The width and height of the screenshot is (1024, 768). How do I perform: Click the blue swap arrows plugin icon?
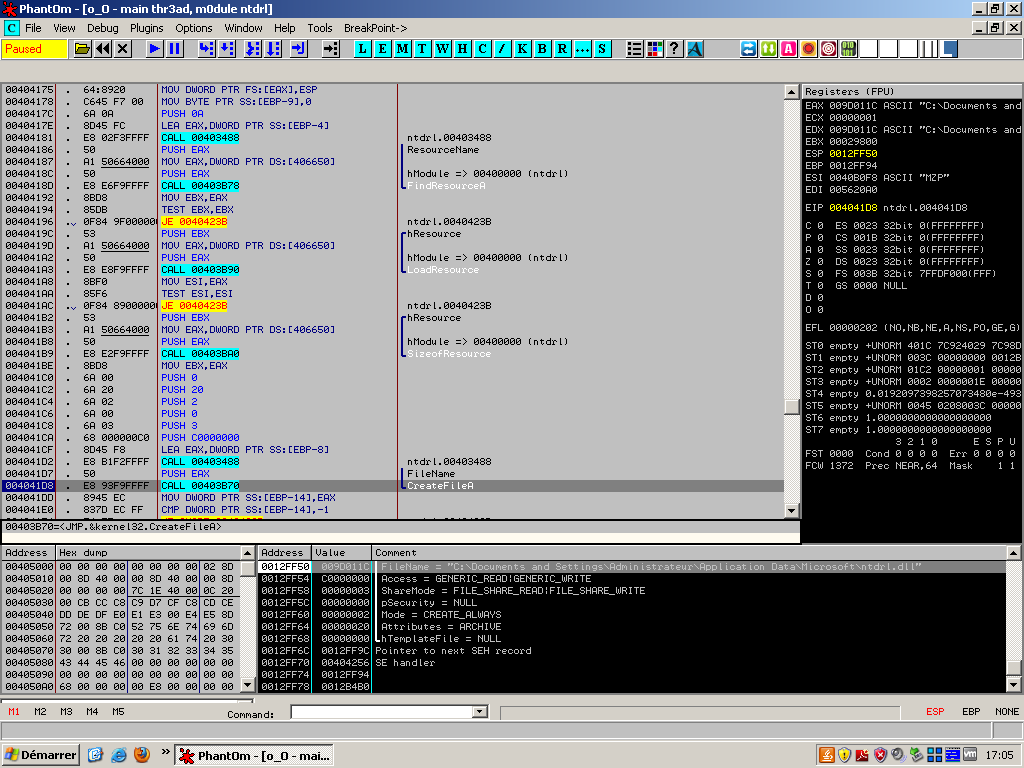tap(748, 49)
